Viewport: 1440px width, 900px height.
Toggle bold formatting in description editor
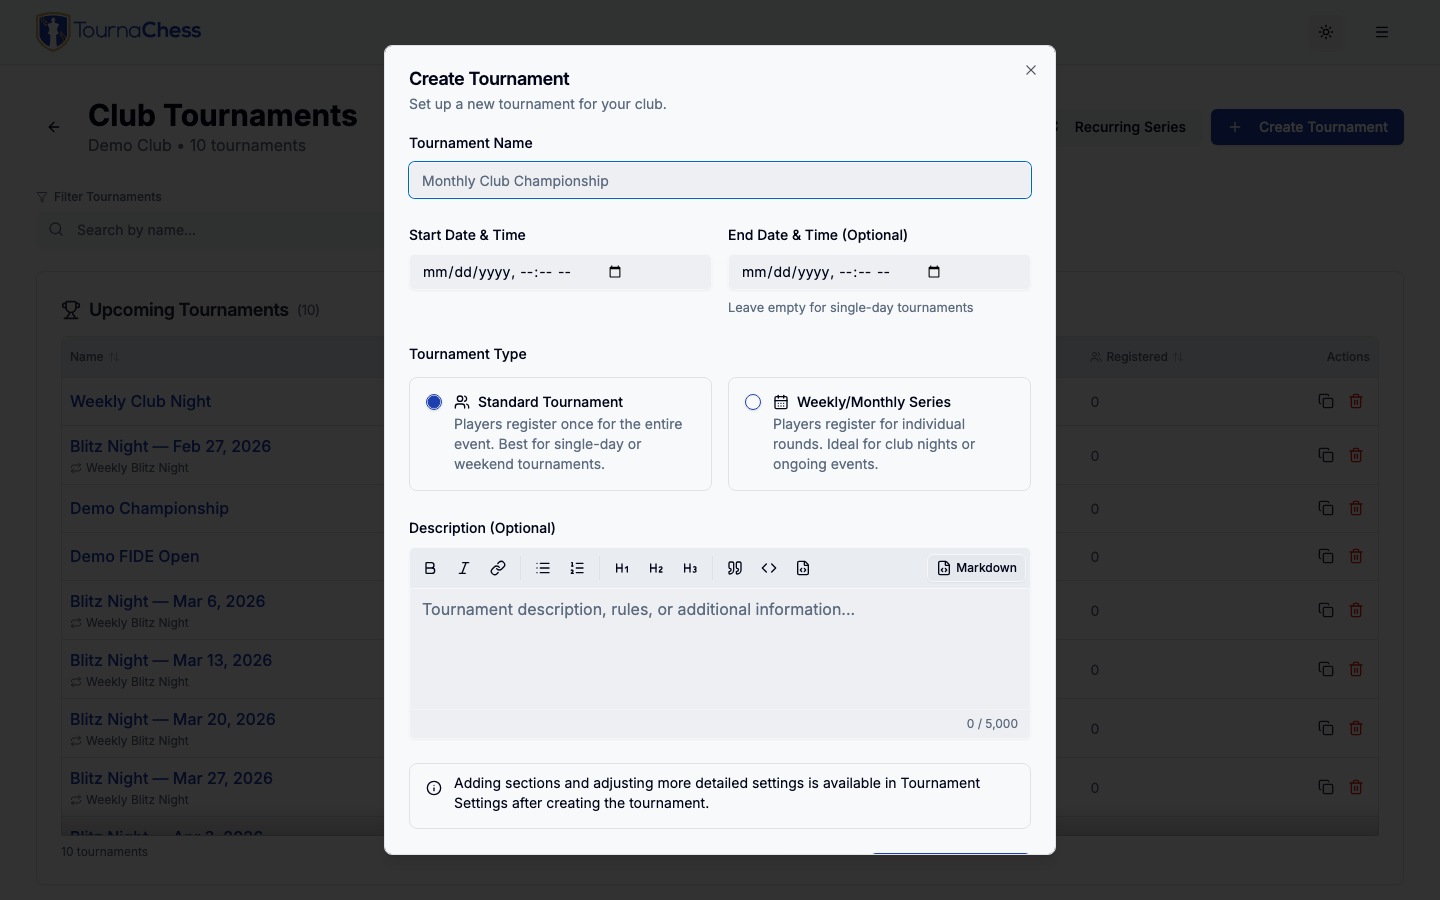click(x=430, y=568)
